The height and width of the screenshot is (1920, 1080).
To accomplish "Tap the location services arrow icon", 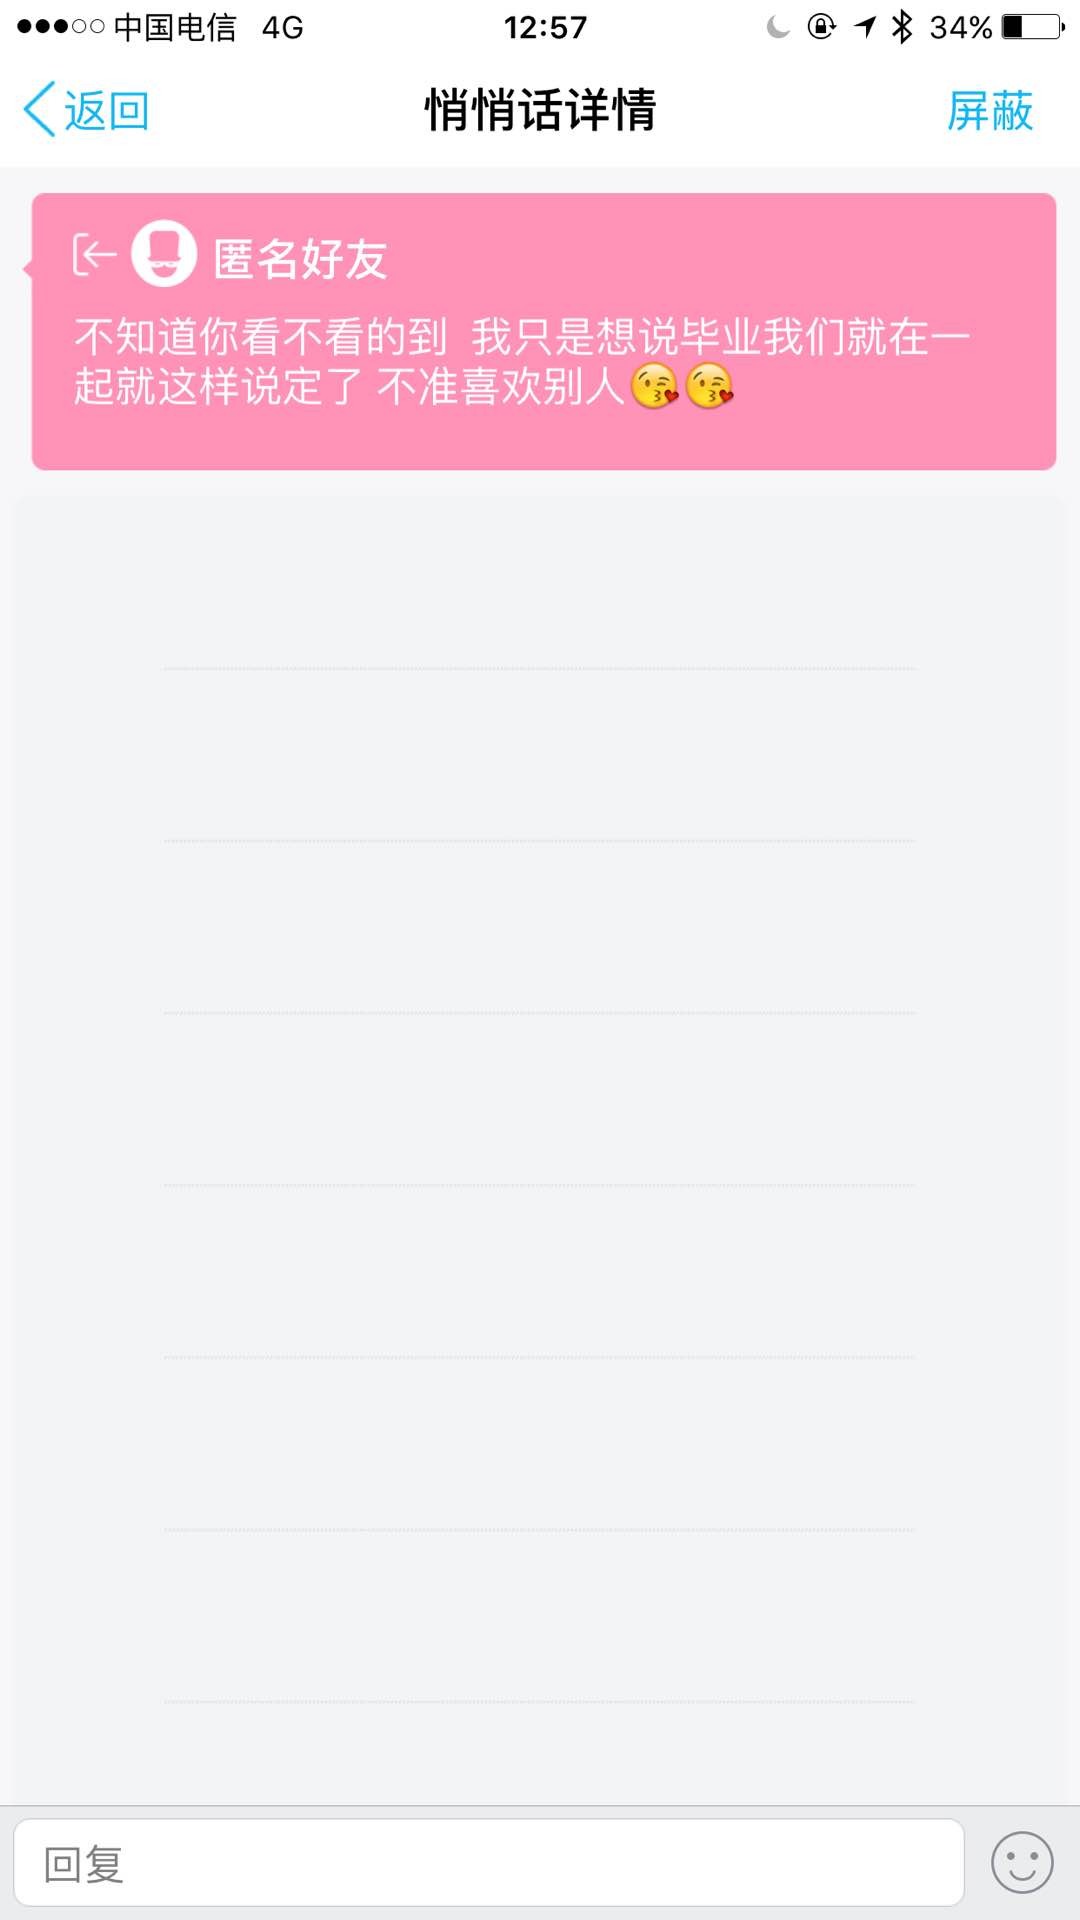I will coord(866,27).
